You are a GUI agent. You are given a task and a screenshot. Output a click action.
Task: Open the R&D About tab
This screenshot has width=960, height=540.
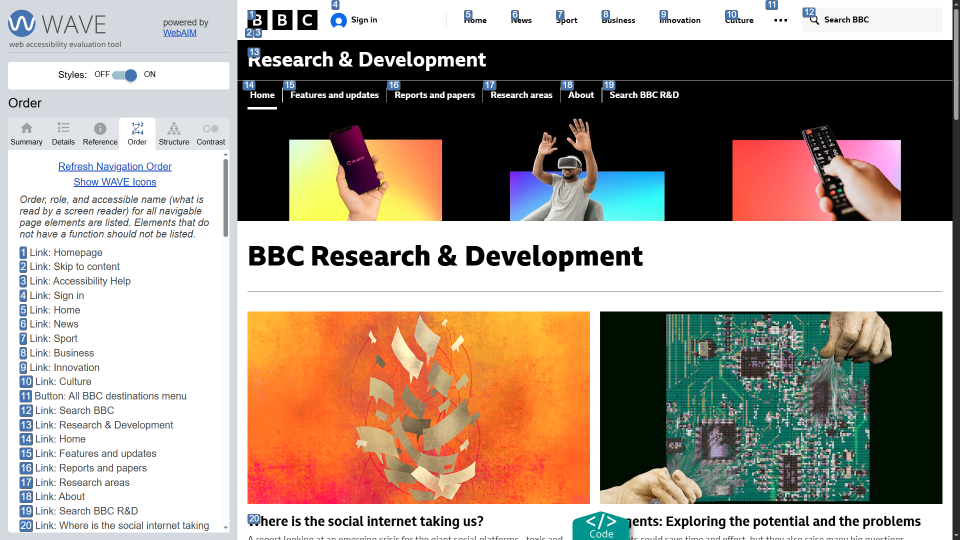pyautogui.click(x=581, y=95)
